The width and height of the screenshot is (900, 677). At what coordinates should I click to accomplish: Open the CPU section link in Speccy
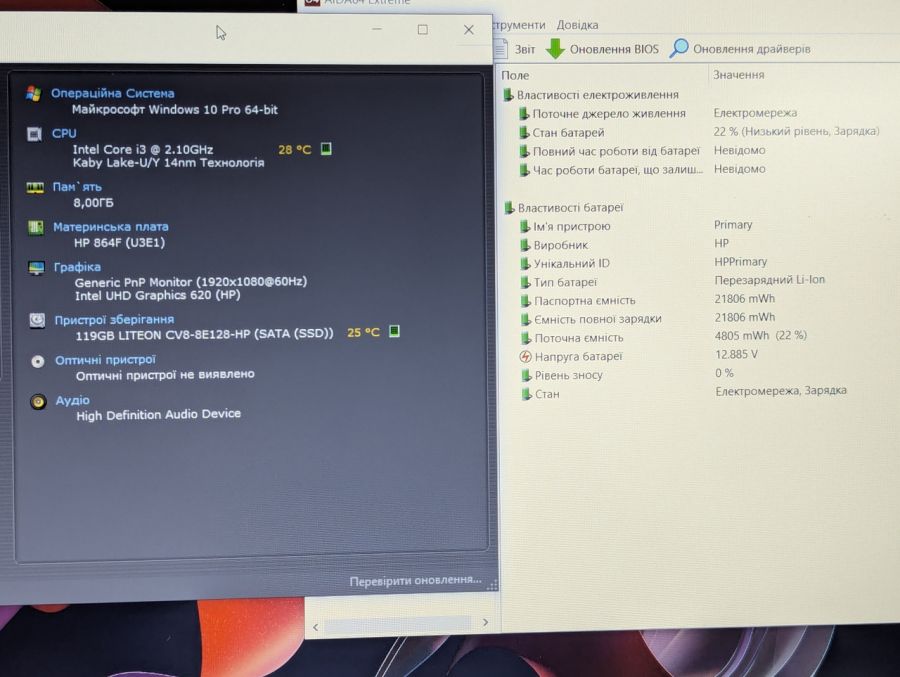64,133
